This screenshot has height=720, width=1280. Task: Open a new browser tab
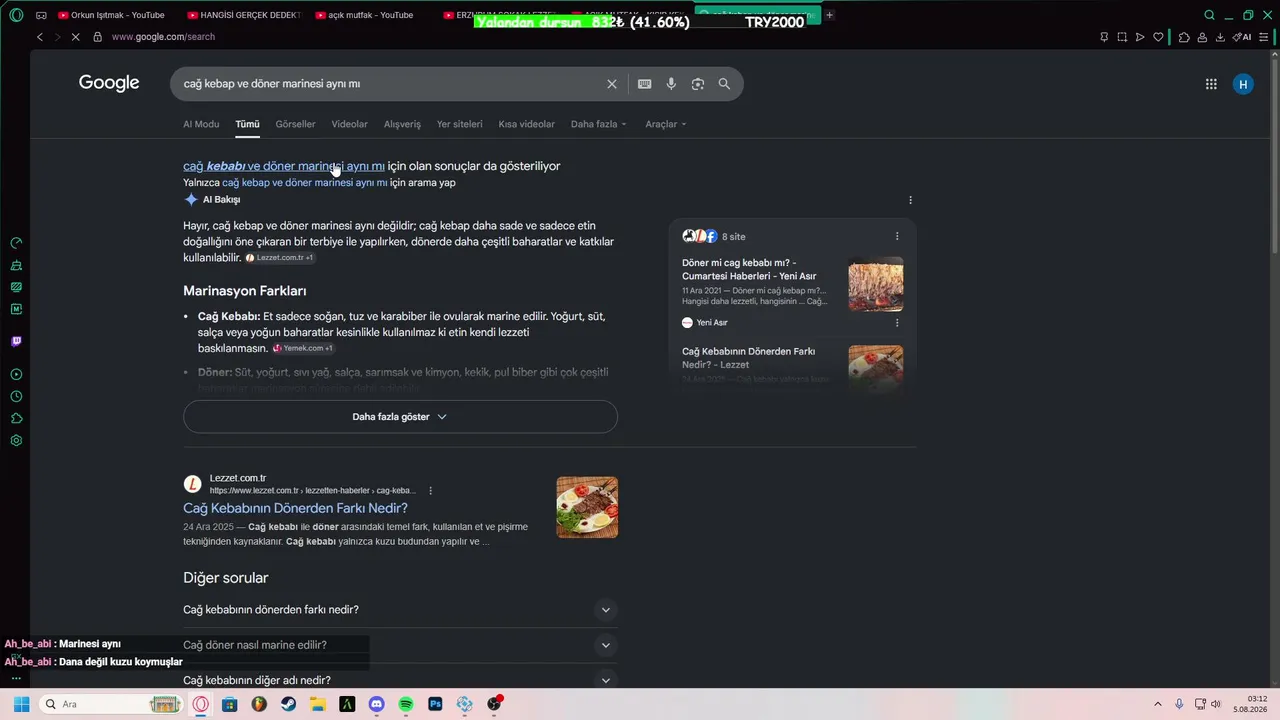point(829,15)
